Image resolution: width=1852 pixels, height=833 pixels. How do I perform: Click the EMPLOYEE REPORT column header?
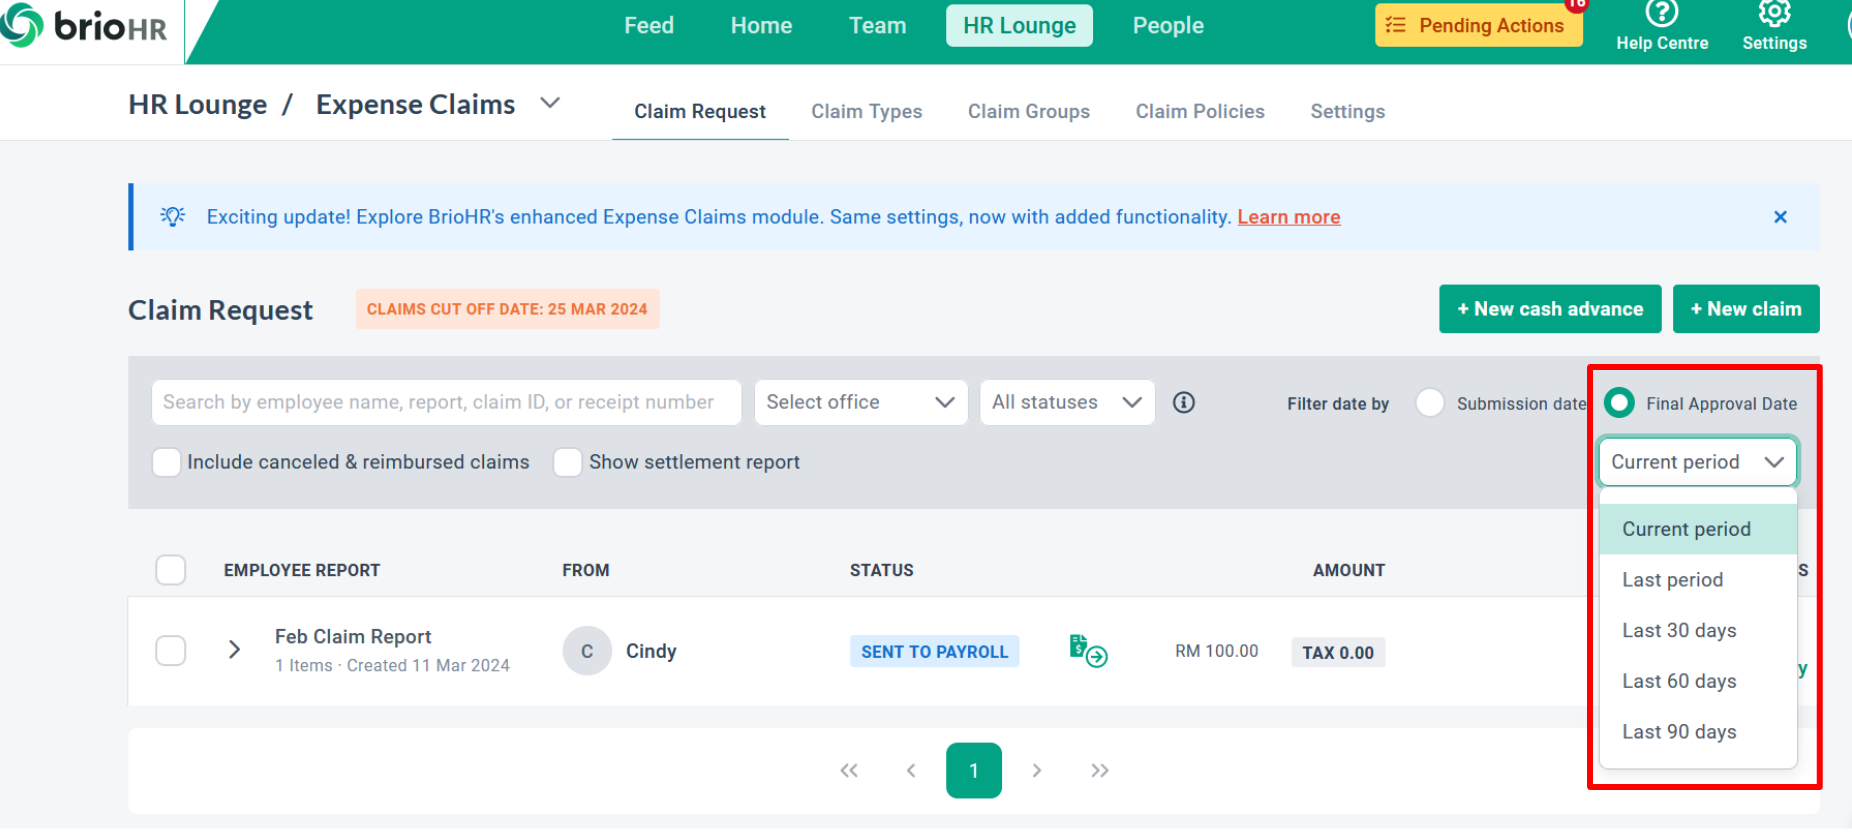point(302,570)
